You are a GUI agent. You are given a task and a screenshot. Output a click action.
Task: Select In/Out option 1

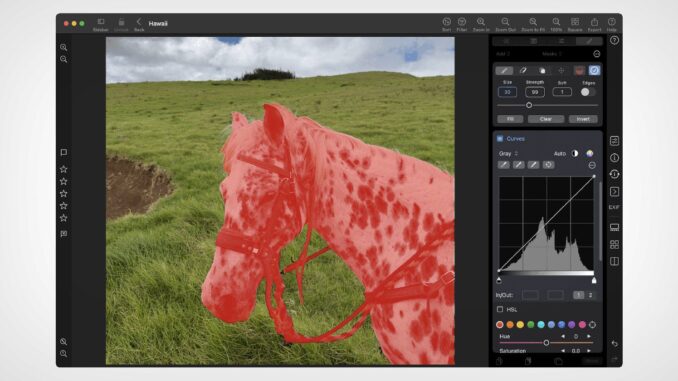[x=579, y=295]
